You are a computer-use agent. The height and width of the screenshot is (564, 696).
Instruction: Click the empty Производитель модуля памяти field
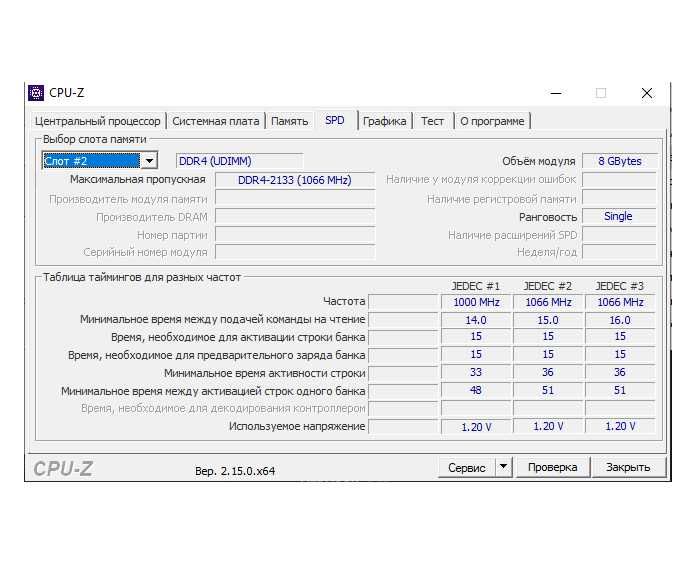(295, 198)
